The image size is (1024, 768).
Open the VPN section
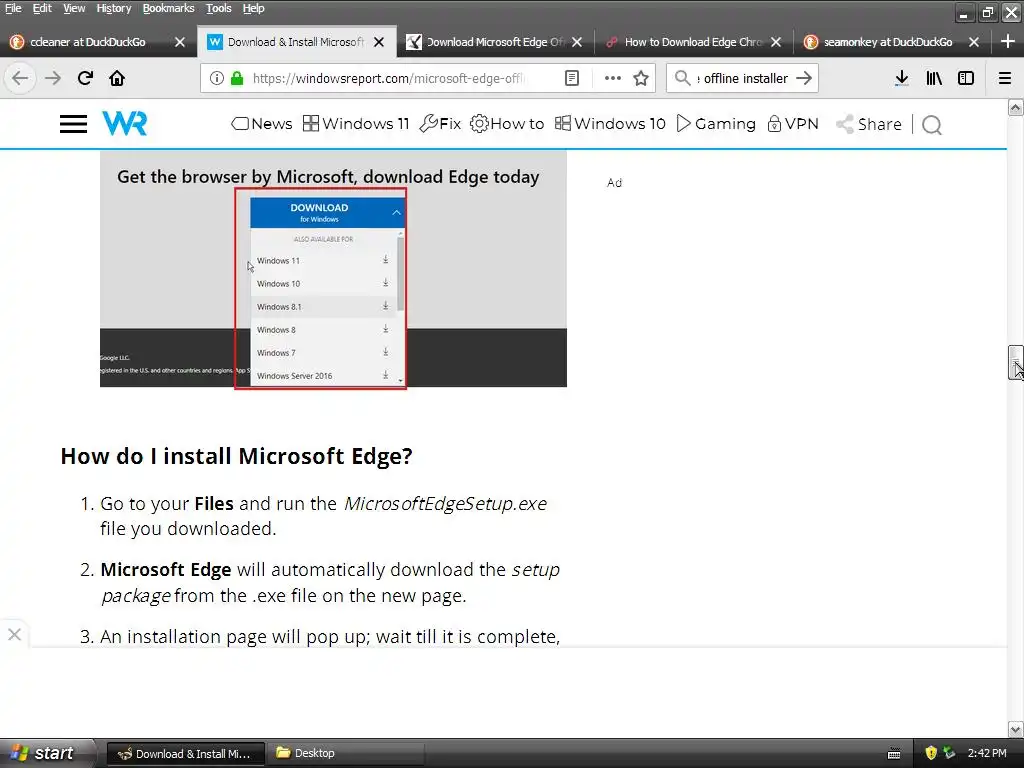pyautogui.click(x=793, y=123)
